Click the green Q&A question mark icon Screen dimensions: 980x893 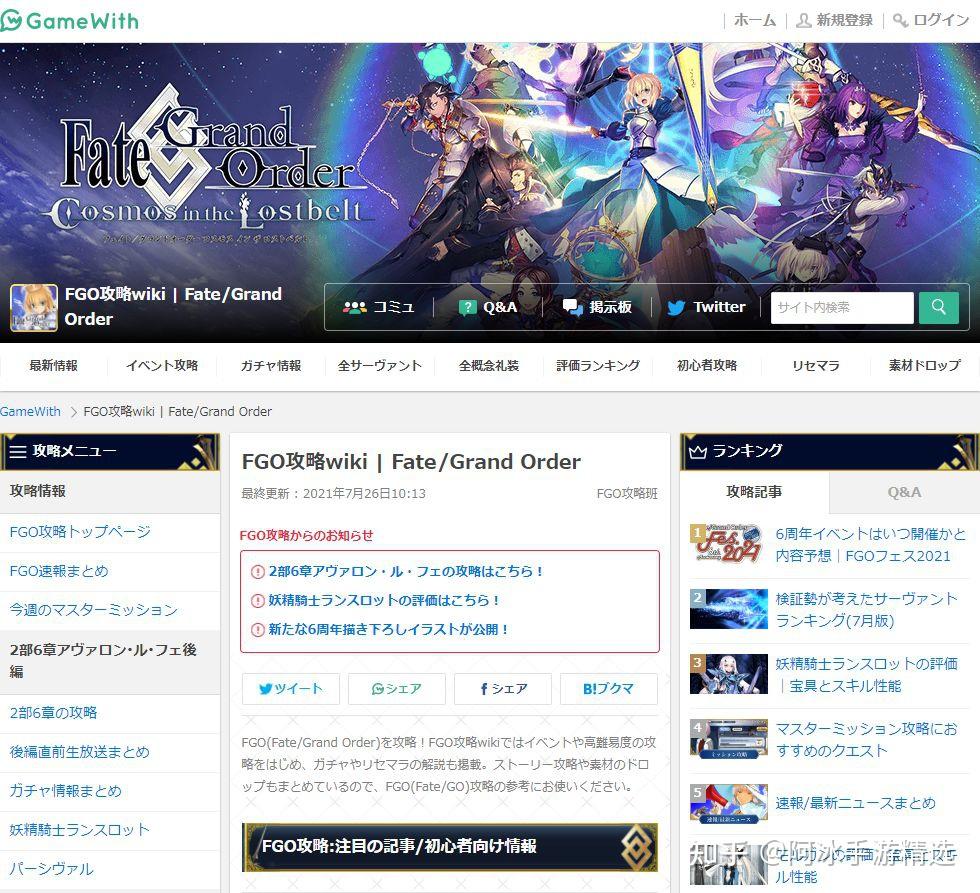466,307
